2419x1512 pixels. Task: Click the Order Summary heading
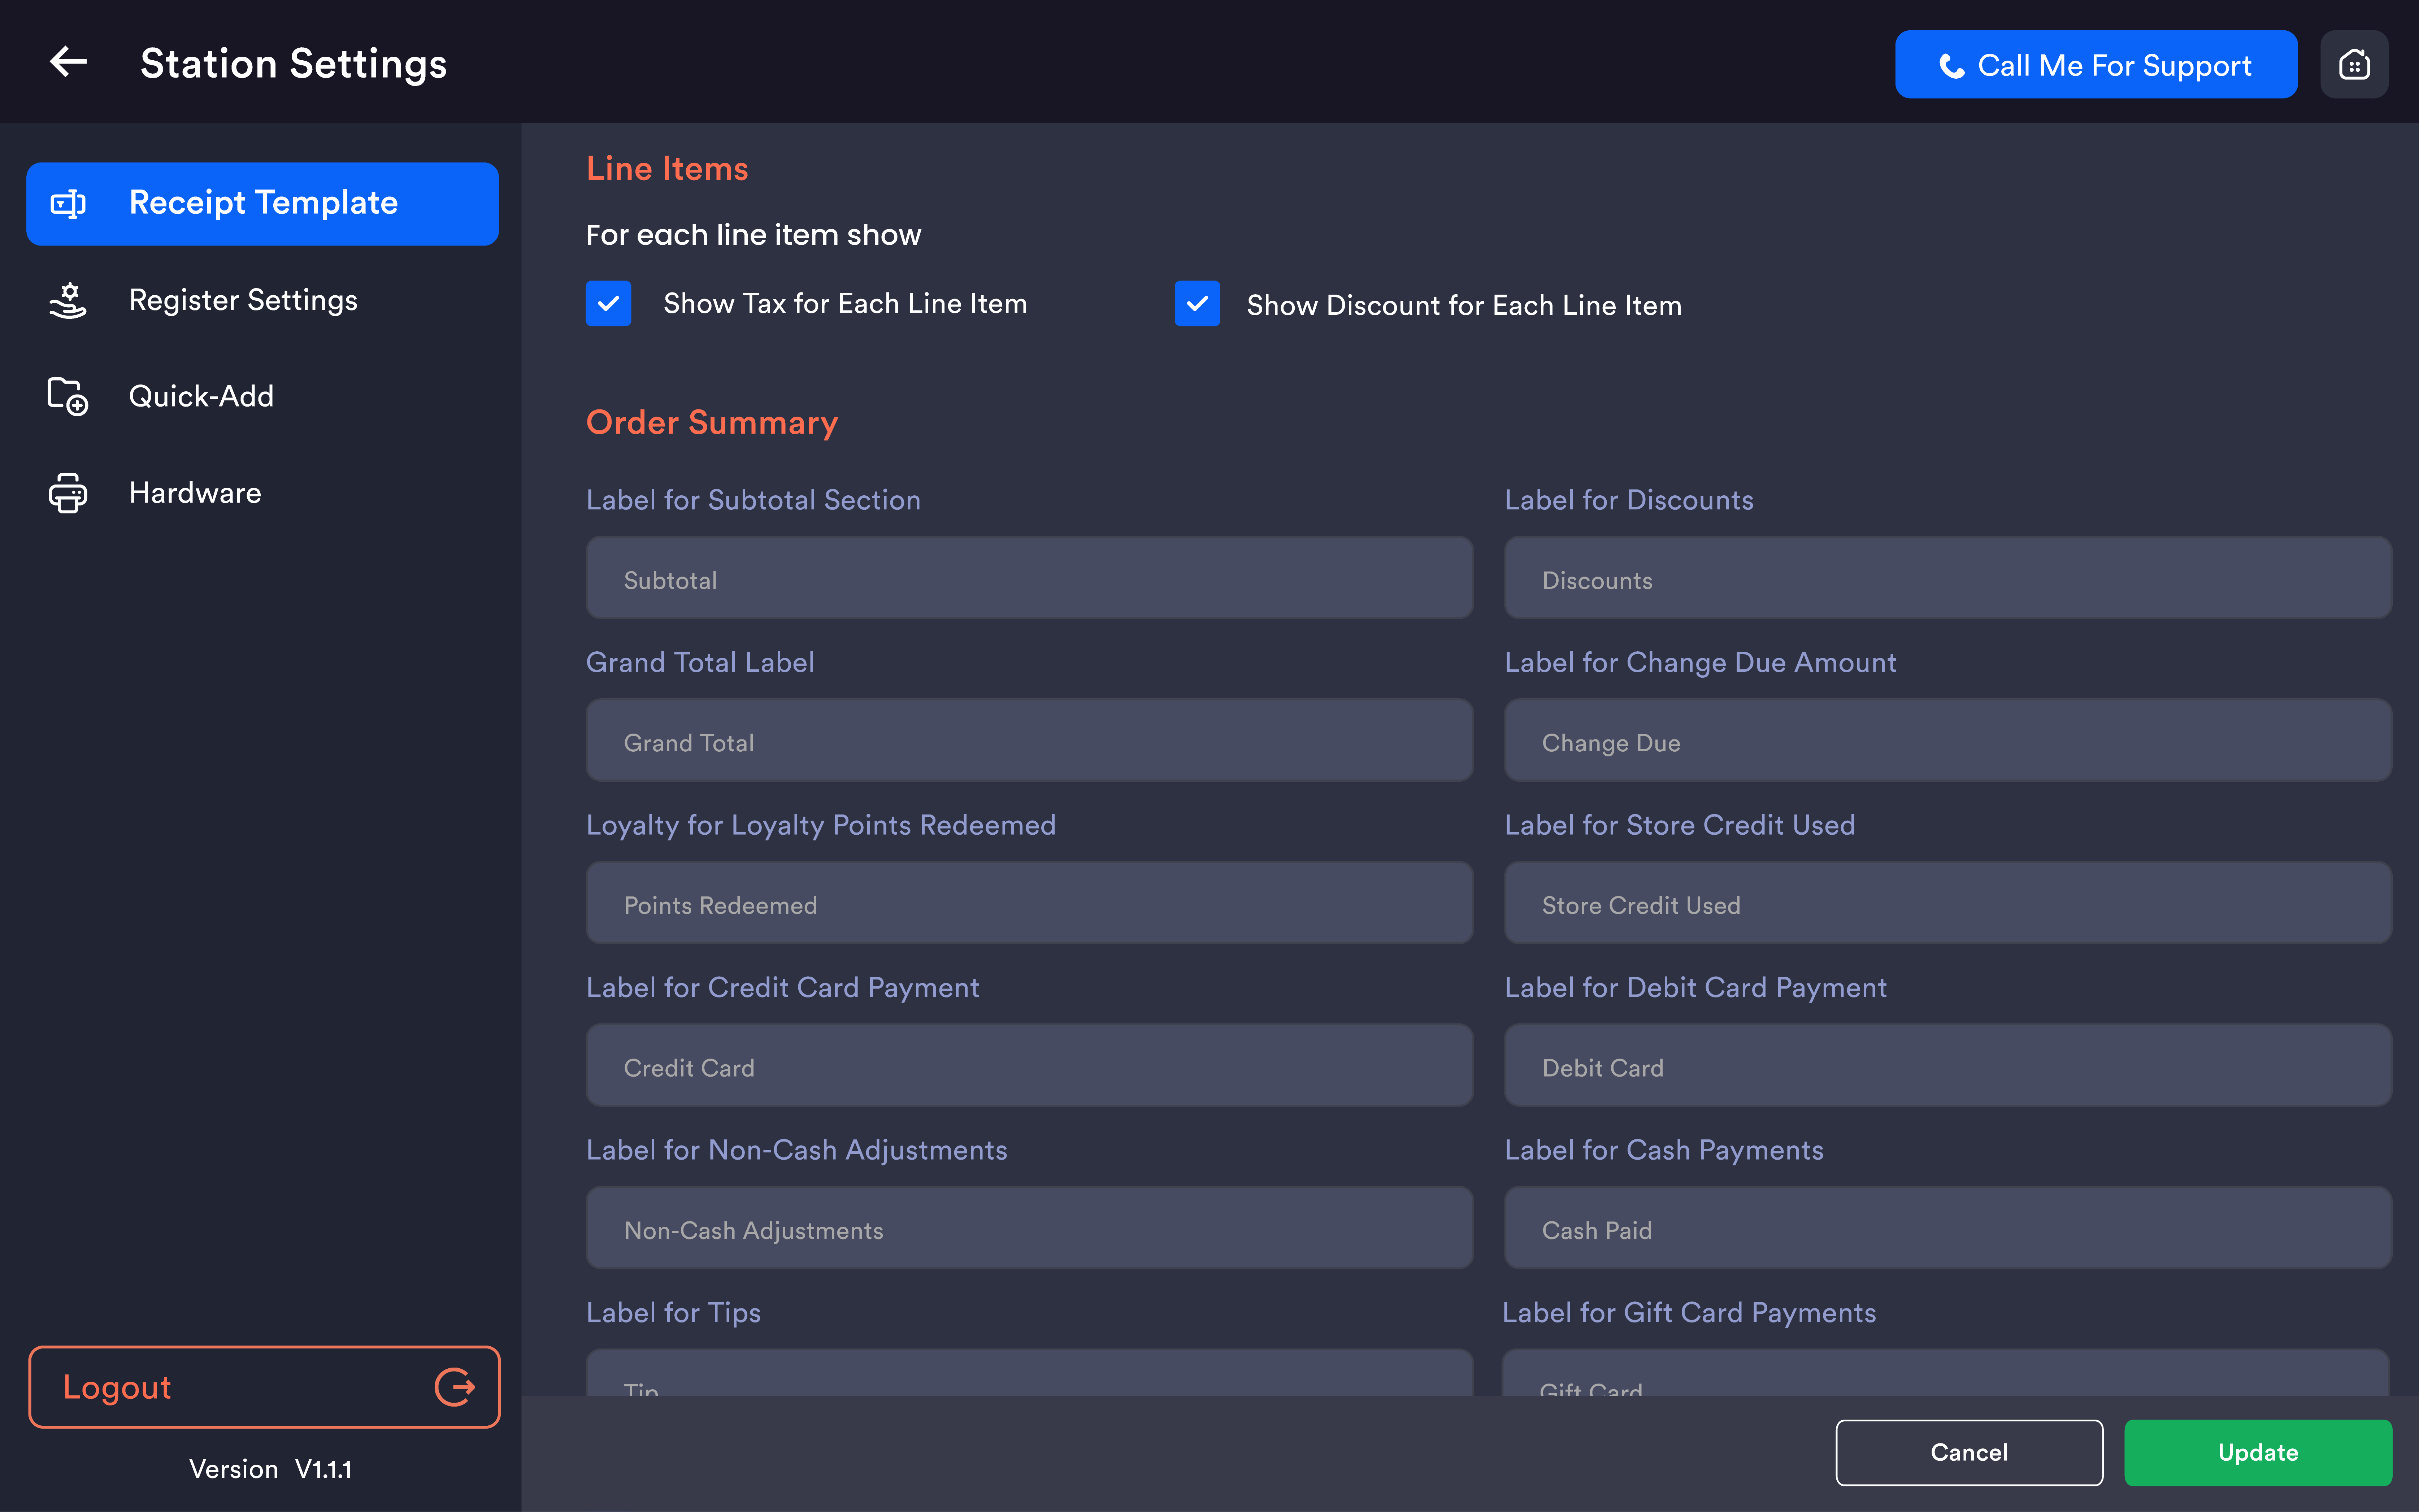(712, 423)
